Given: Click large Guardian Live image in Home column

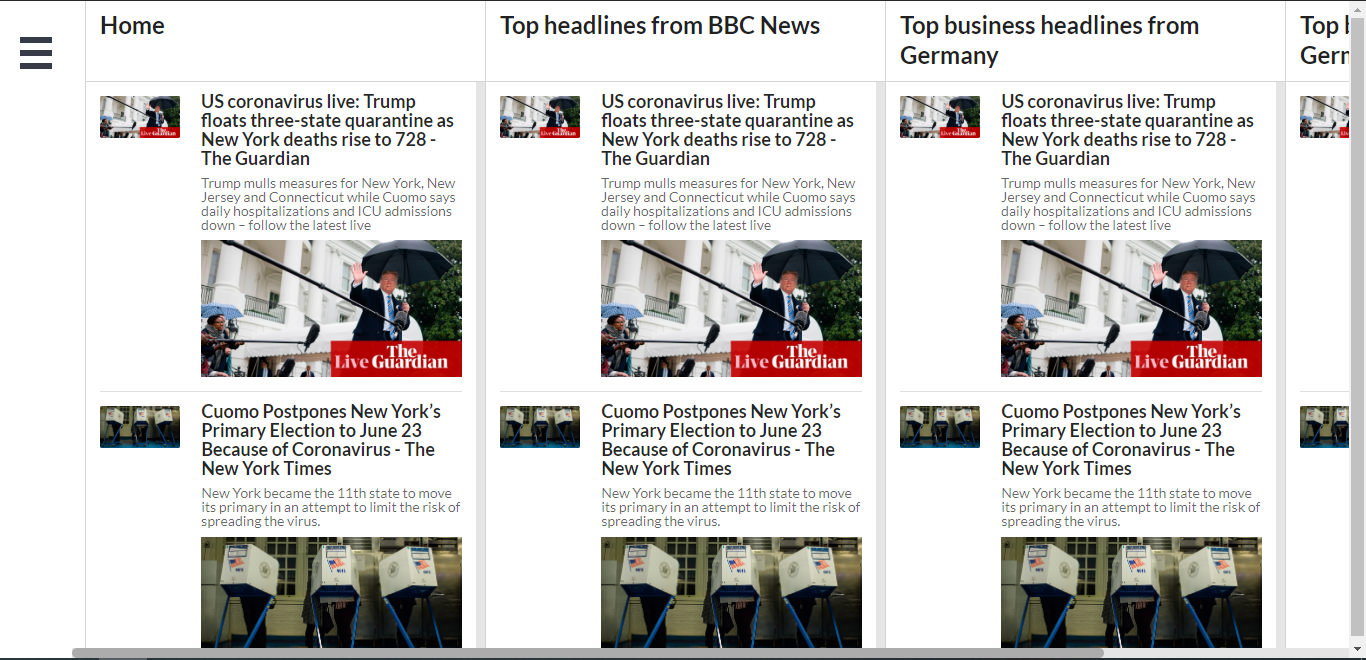Looking at the screenshot, I should point(331,308).
